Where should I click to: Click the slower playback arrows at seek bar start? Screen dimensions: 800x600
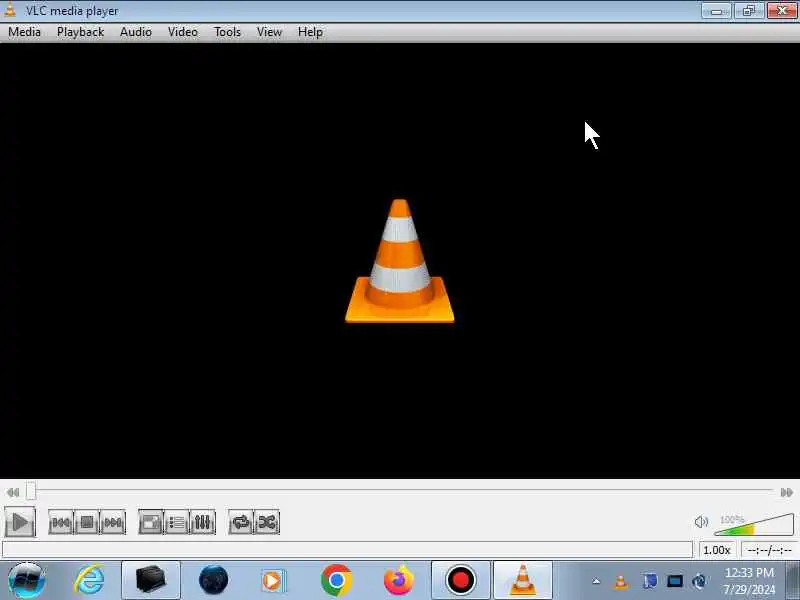click(x=13, y=492)
